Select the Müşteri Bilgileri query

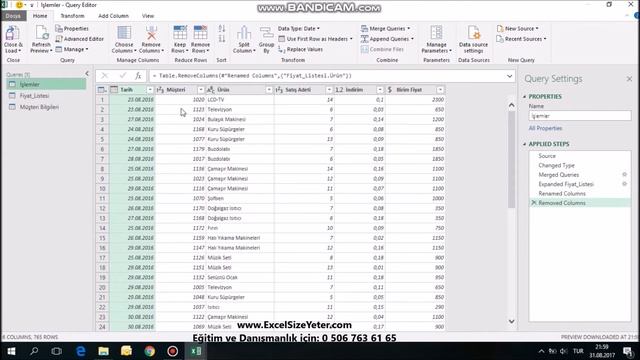click(x=46, y=107)
